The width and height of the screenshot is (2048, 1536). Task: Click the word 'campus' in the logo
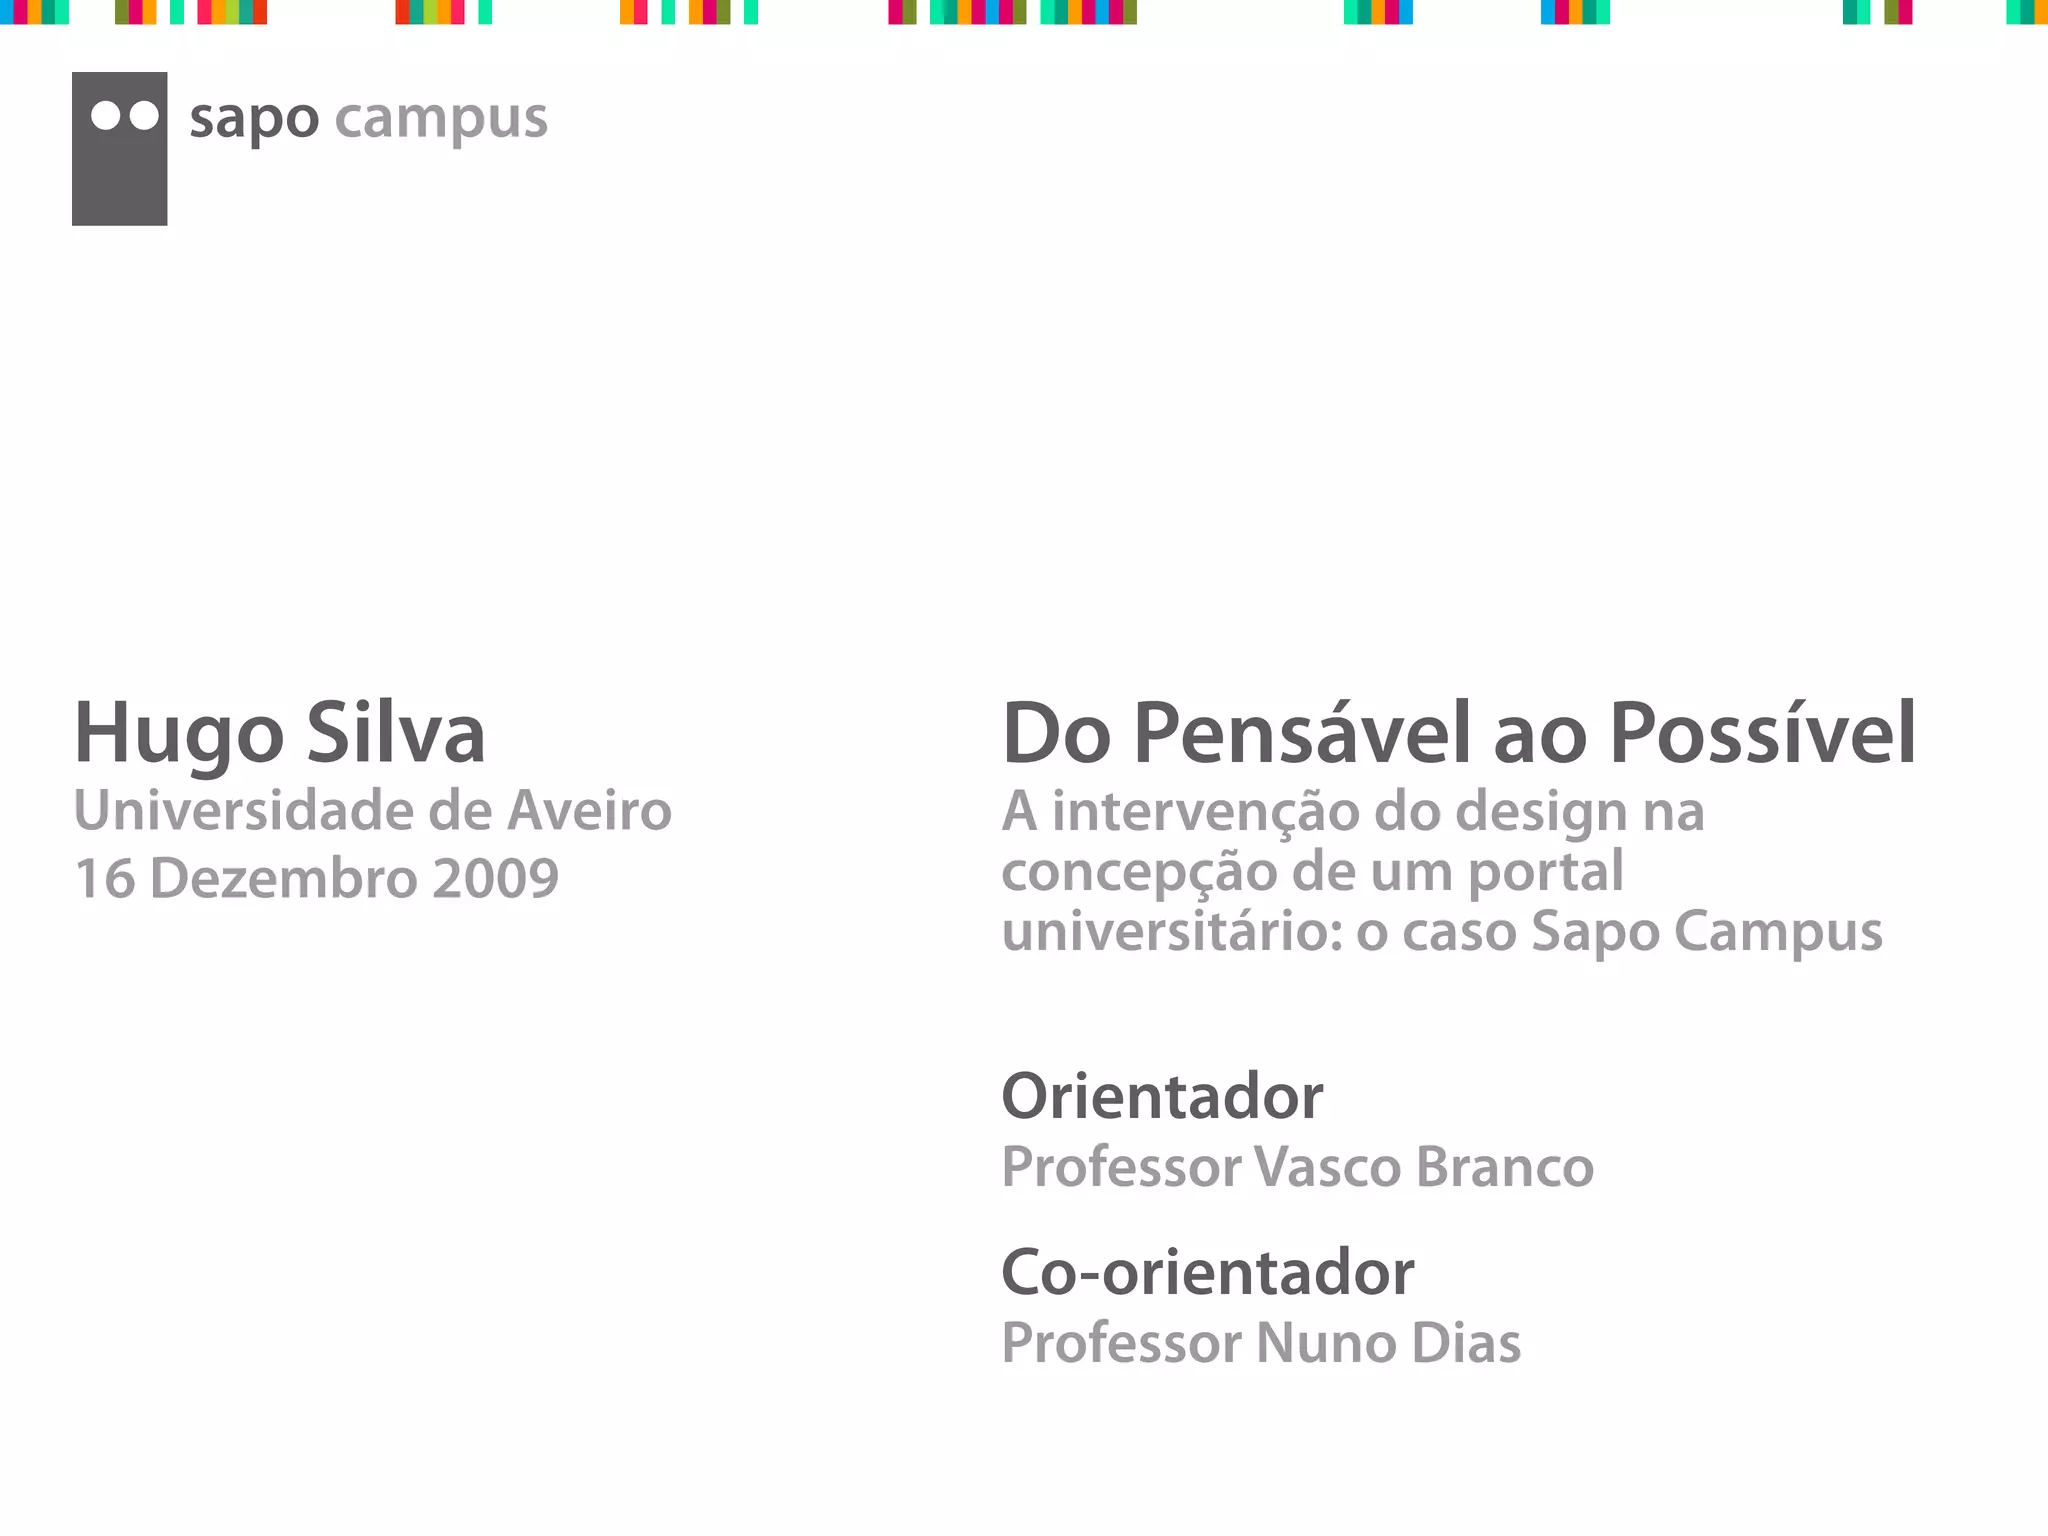[x=440, y=119]
